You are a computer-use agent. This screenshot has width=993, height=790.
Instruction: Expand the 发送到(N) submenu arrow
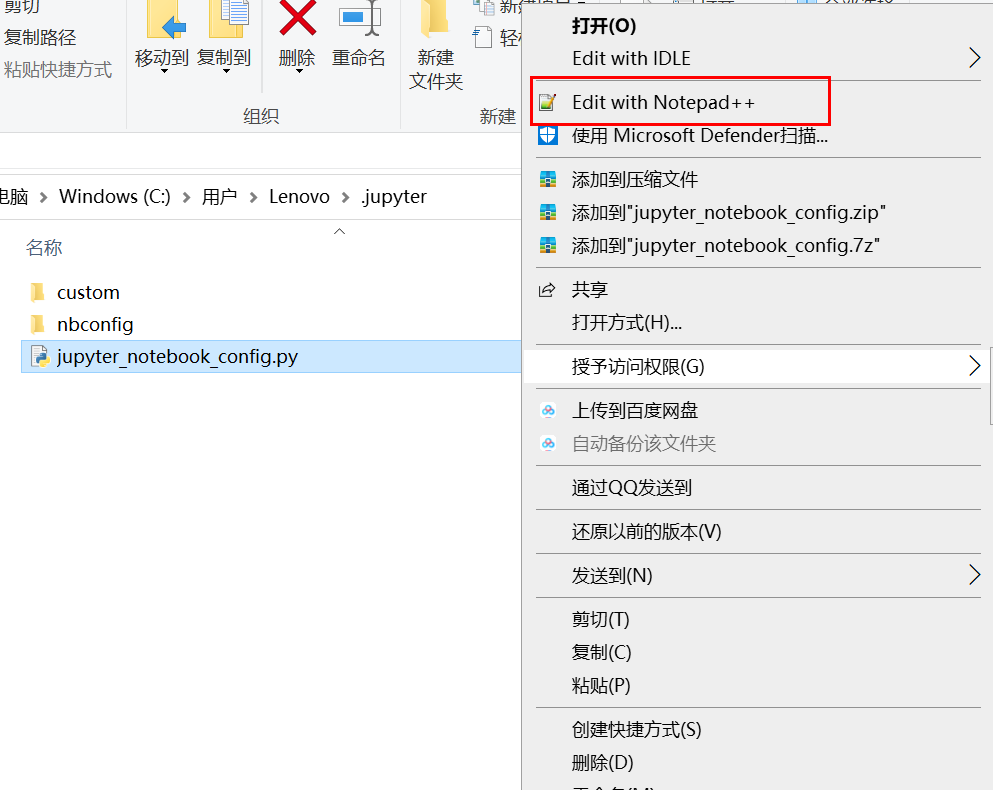[973, 574]
